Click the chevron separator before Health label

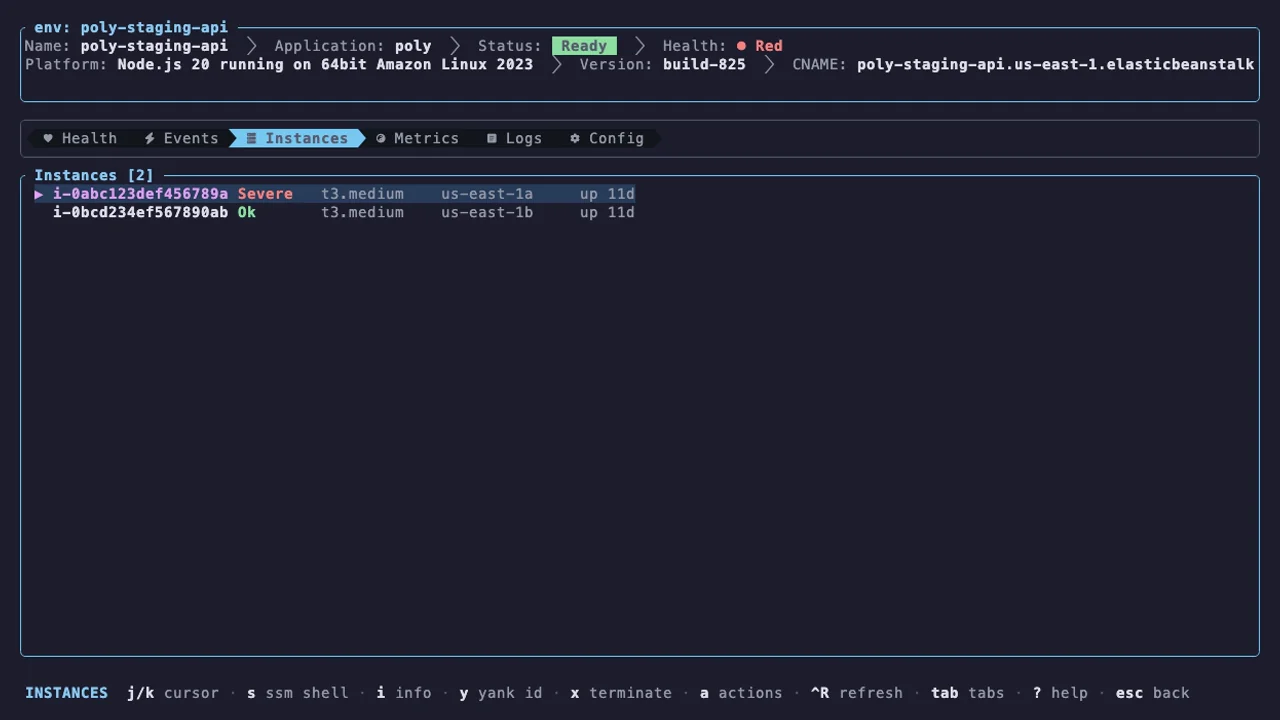pos(640,46)
